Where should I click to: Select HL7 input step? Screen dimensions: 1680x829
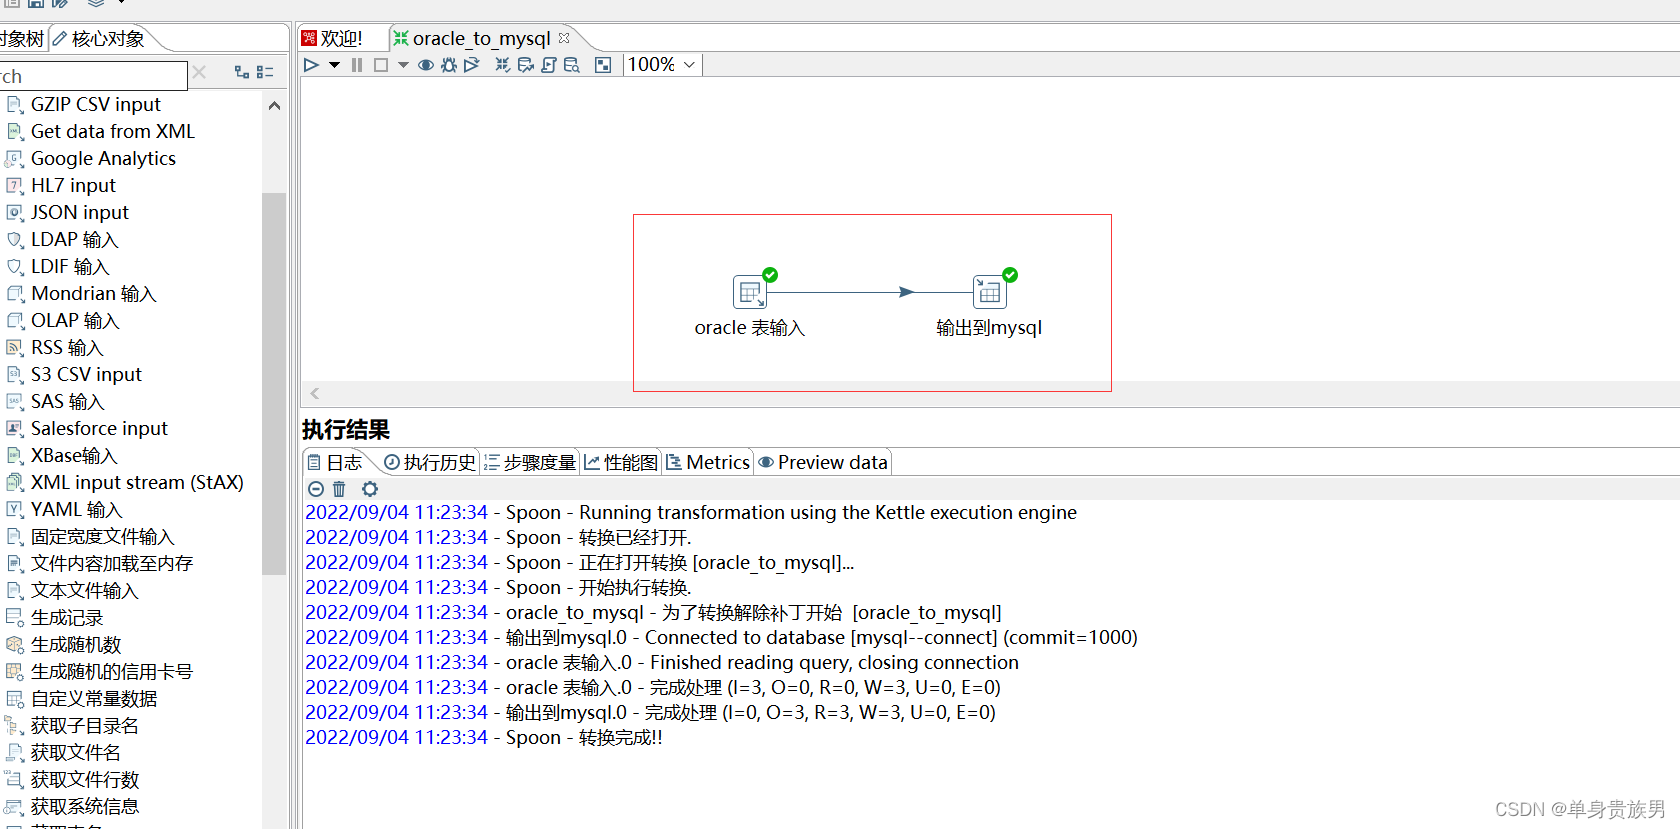coord(73,185)
